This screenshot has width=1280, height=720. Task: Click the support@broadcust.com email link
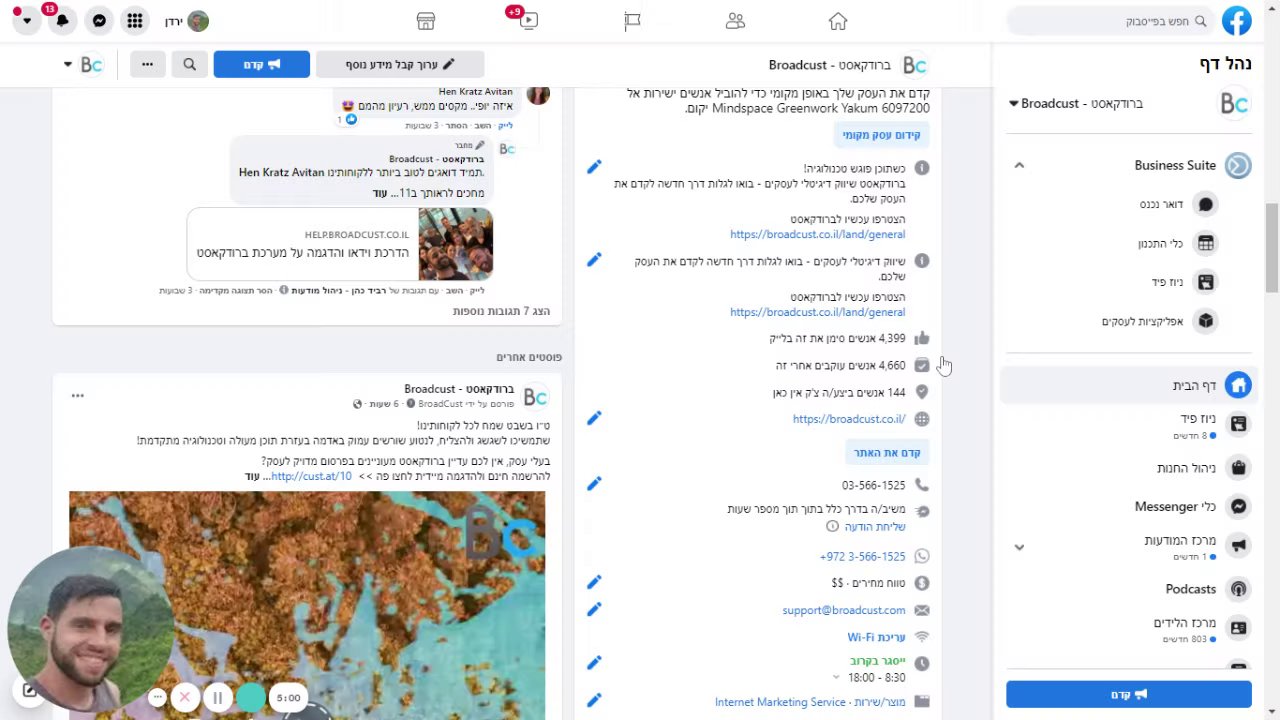844,610
